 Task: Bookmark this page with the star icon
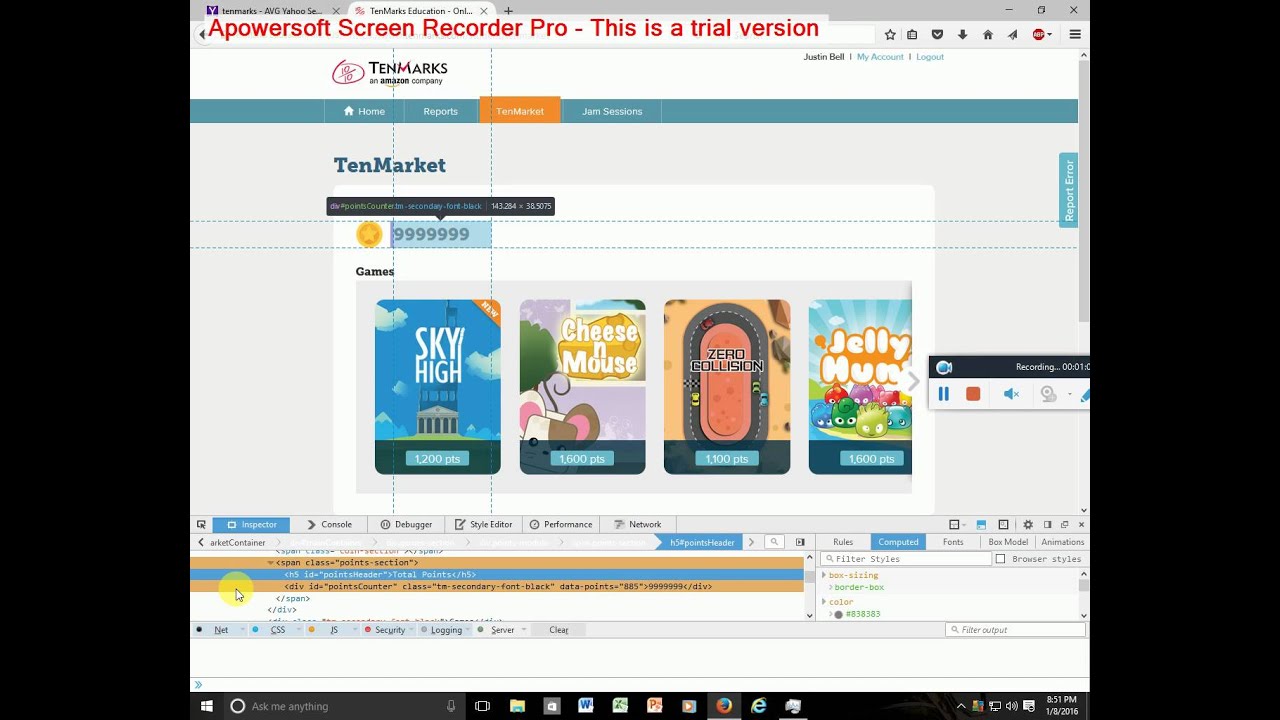pos(890,34)
